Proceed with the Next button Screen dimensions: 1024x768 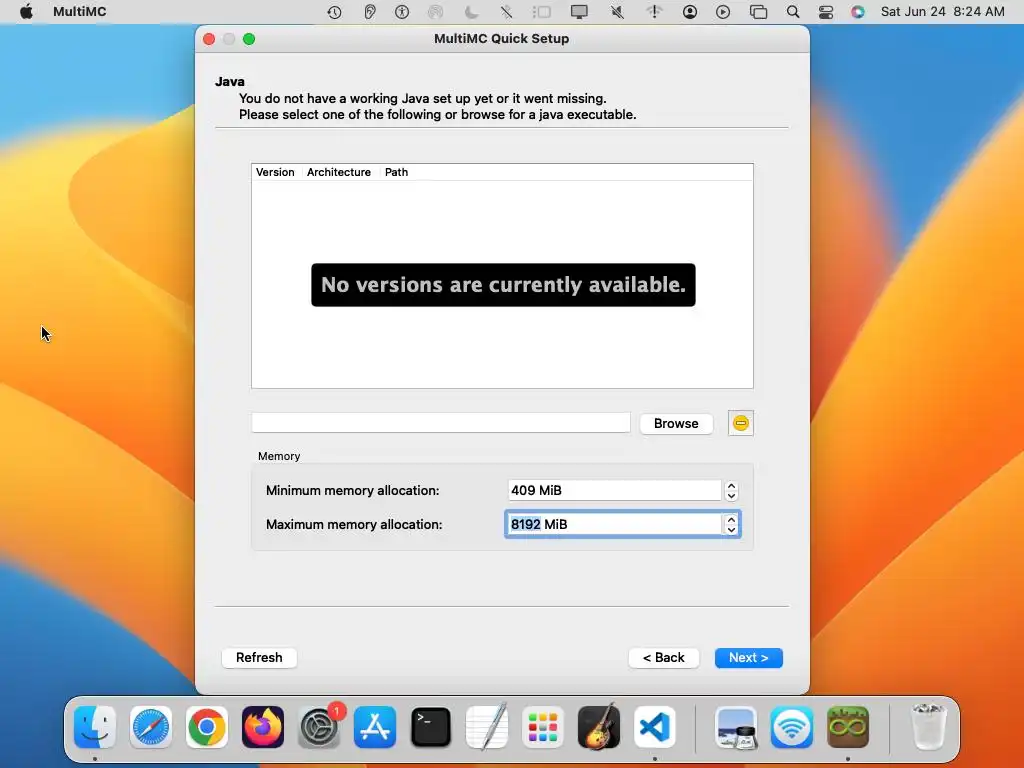[x=748, y=658]
